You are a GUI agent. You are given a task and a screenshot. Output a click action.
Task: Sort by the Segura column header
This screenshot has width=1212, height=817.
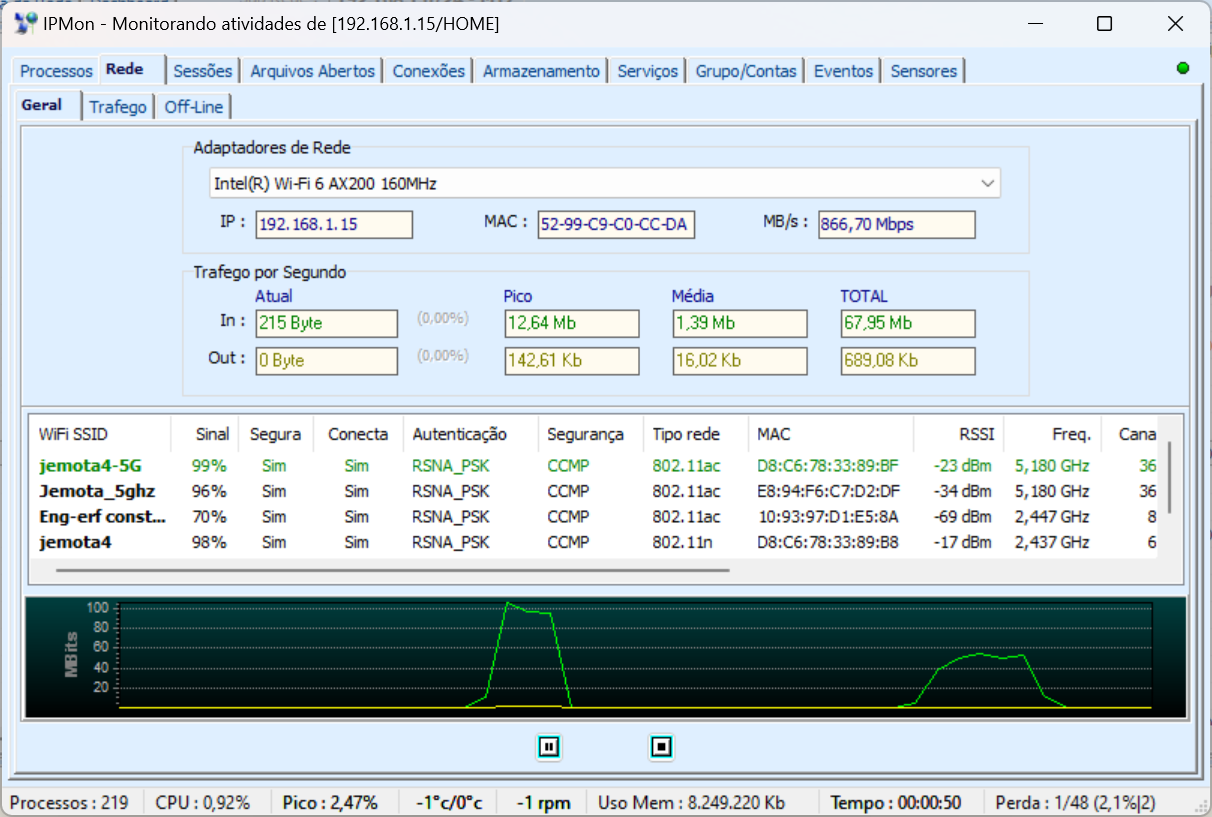click(x=276, y=434)
